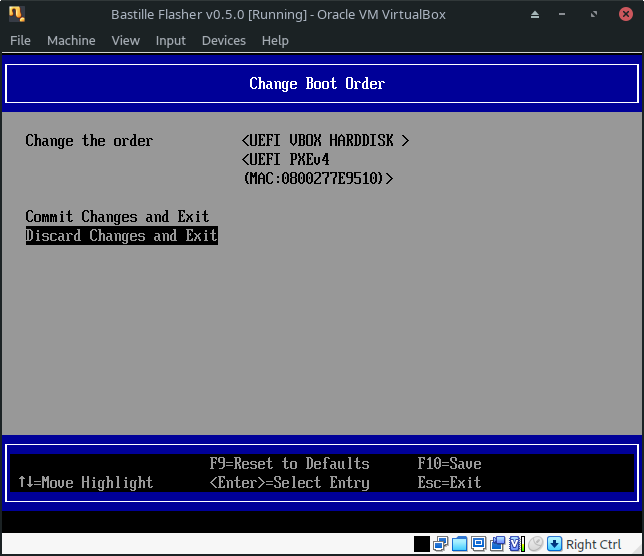
Task: Open the Input menu
Action: 170,41
